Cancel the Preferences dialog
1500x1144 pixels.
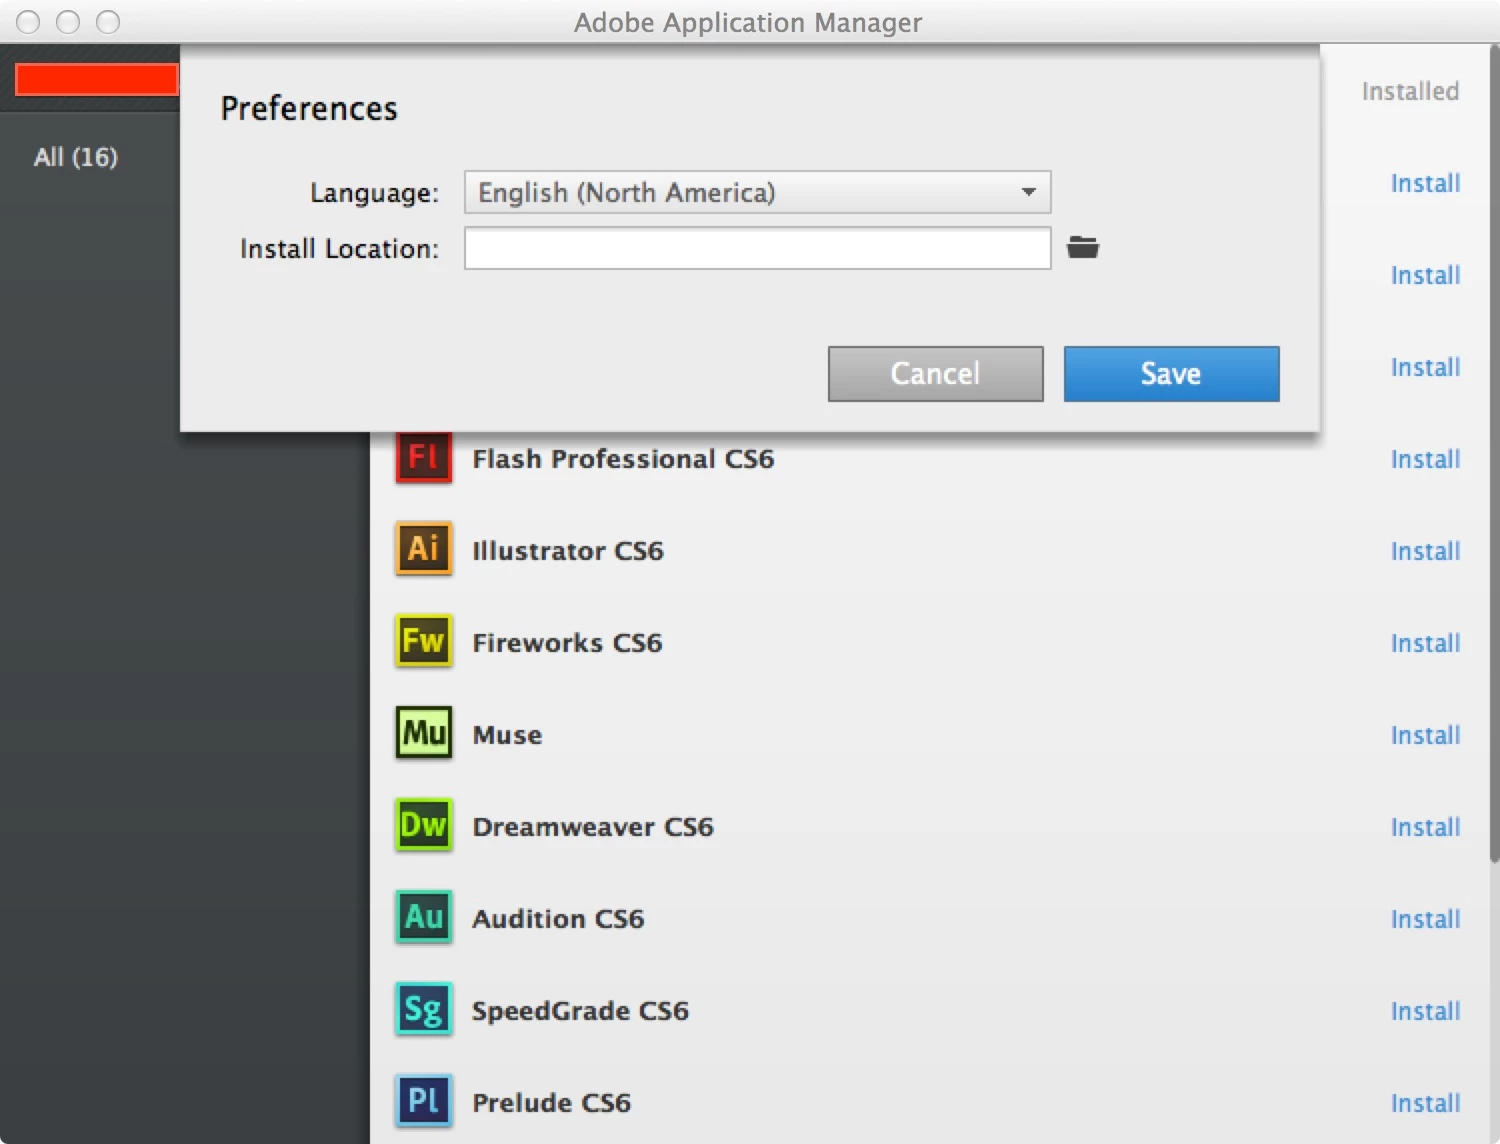[x=935, y=374]
